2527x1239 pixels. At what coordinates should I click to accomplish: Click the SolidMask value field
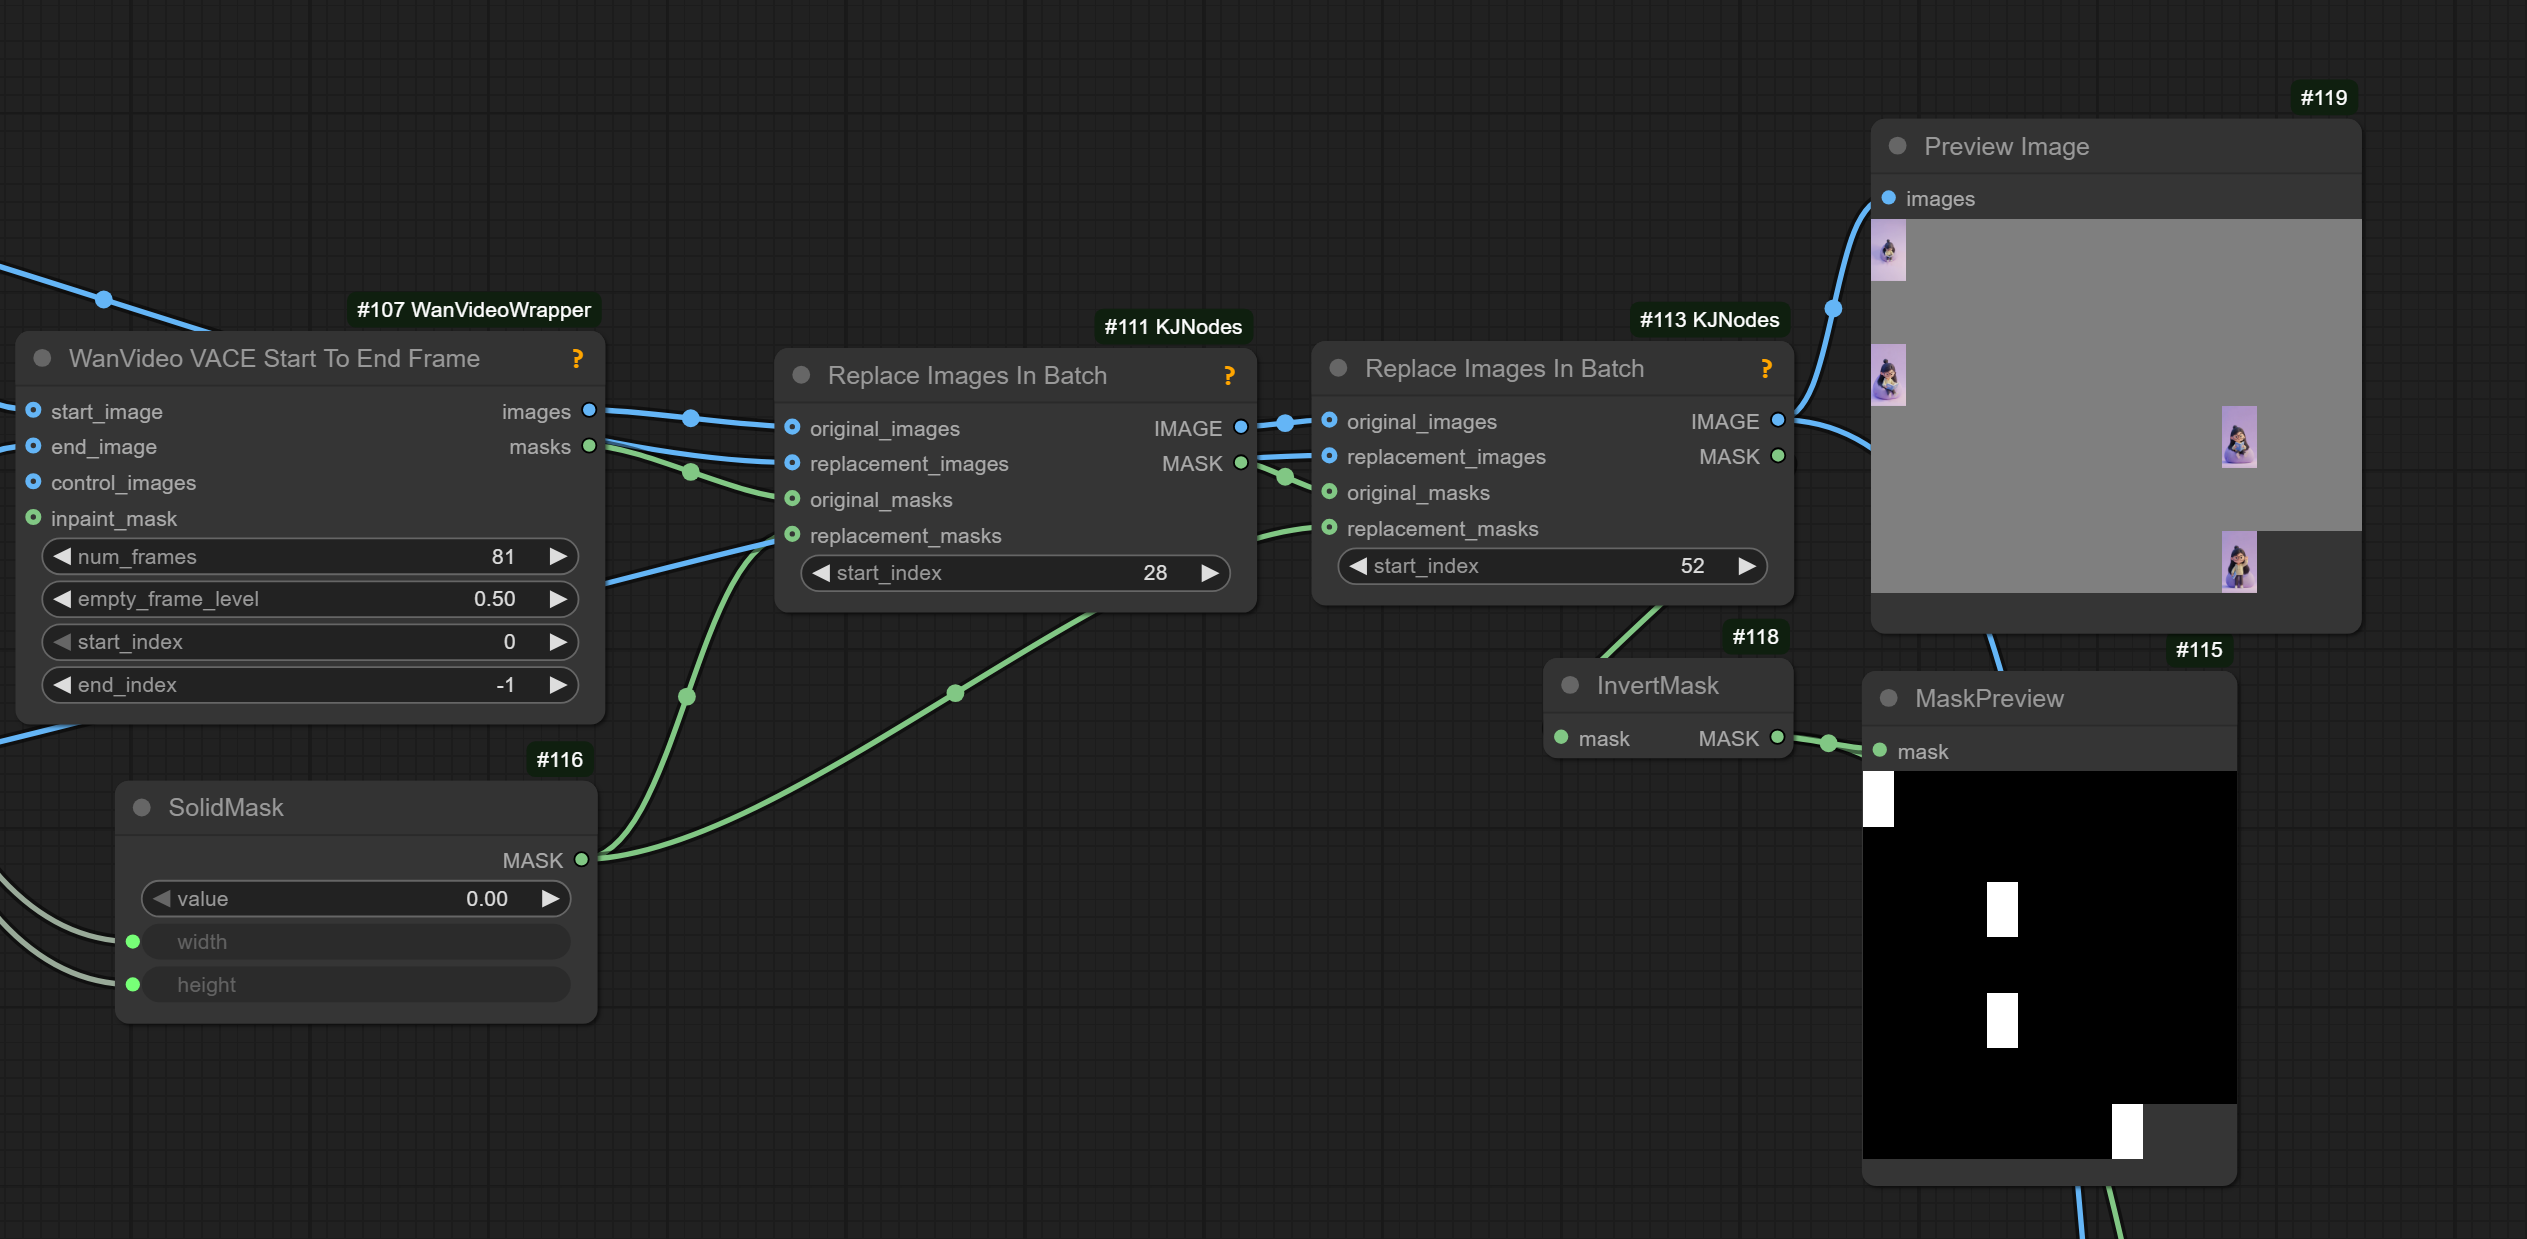coord(355,899)
